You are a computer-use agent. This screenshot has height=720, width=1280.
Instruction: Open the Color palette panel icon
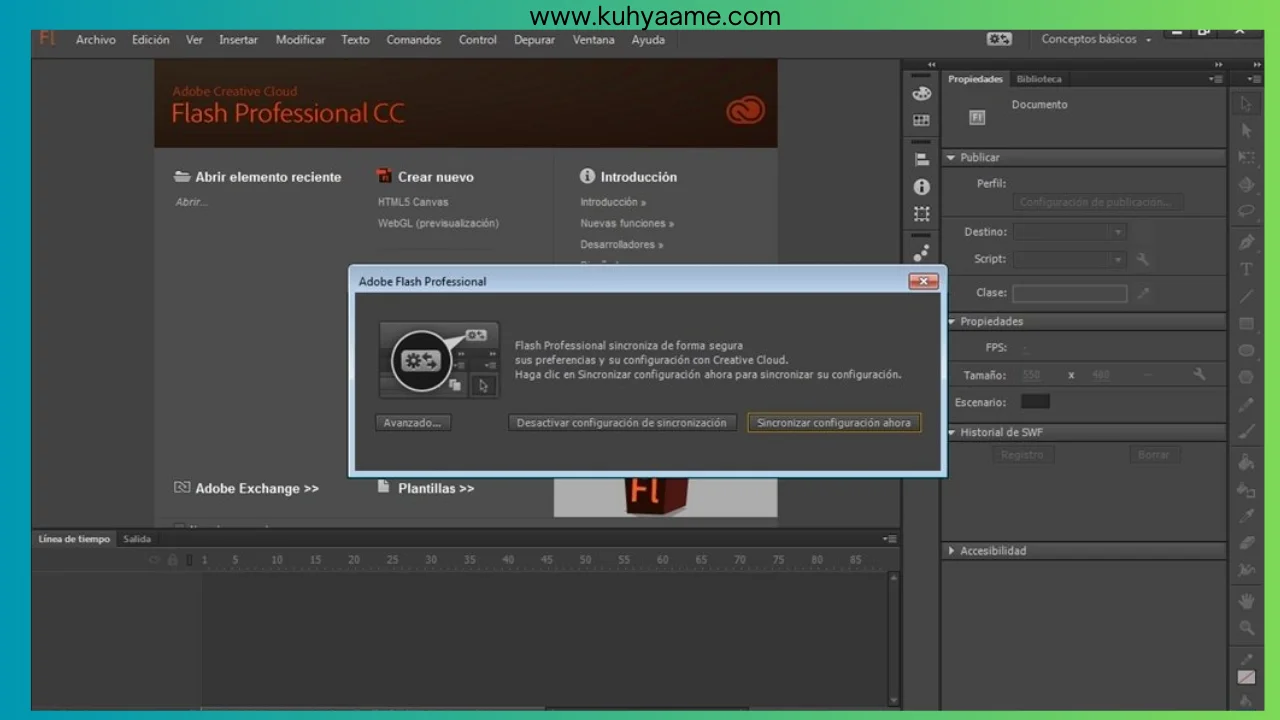click(x=922, y=94)
